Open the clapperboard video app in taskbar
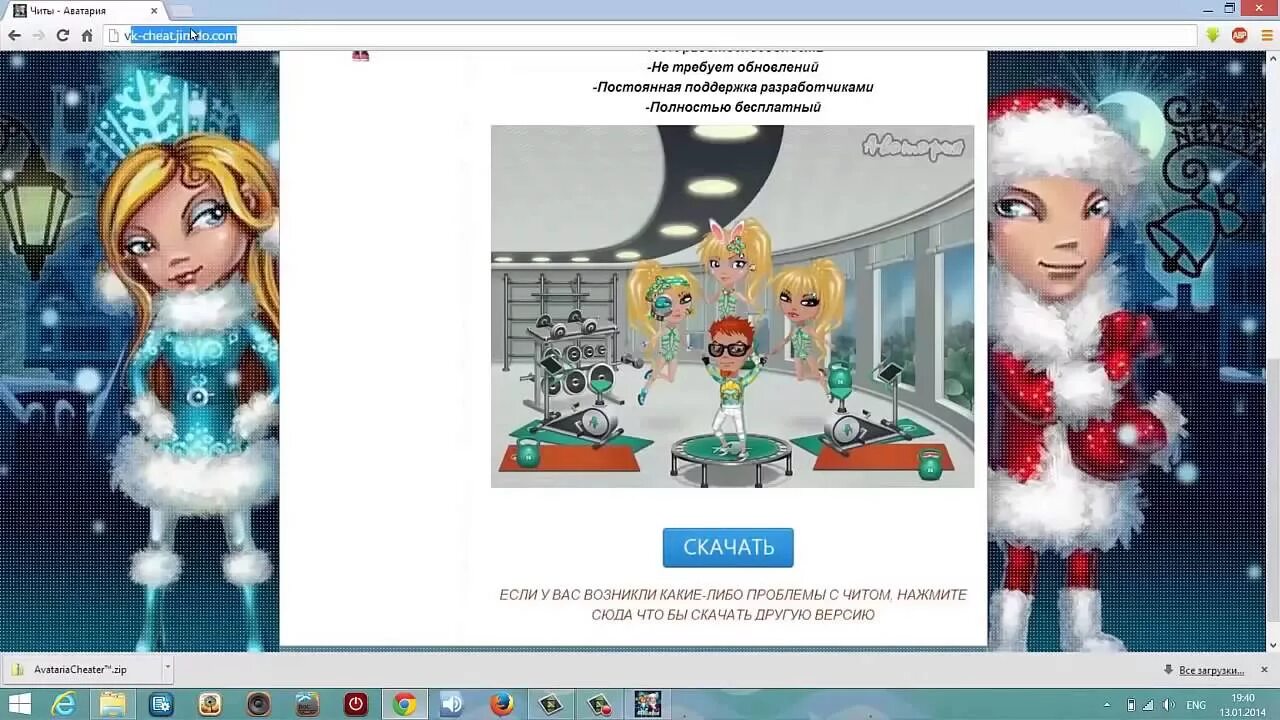1280x720 pixels. pyautogui.click(x=306, y=704)
